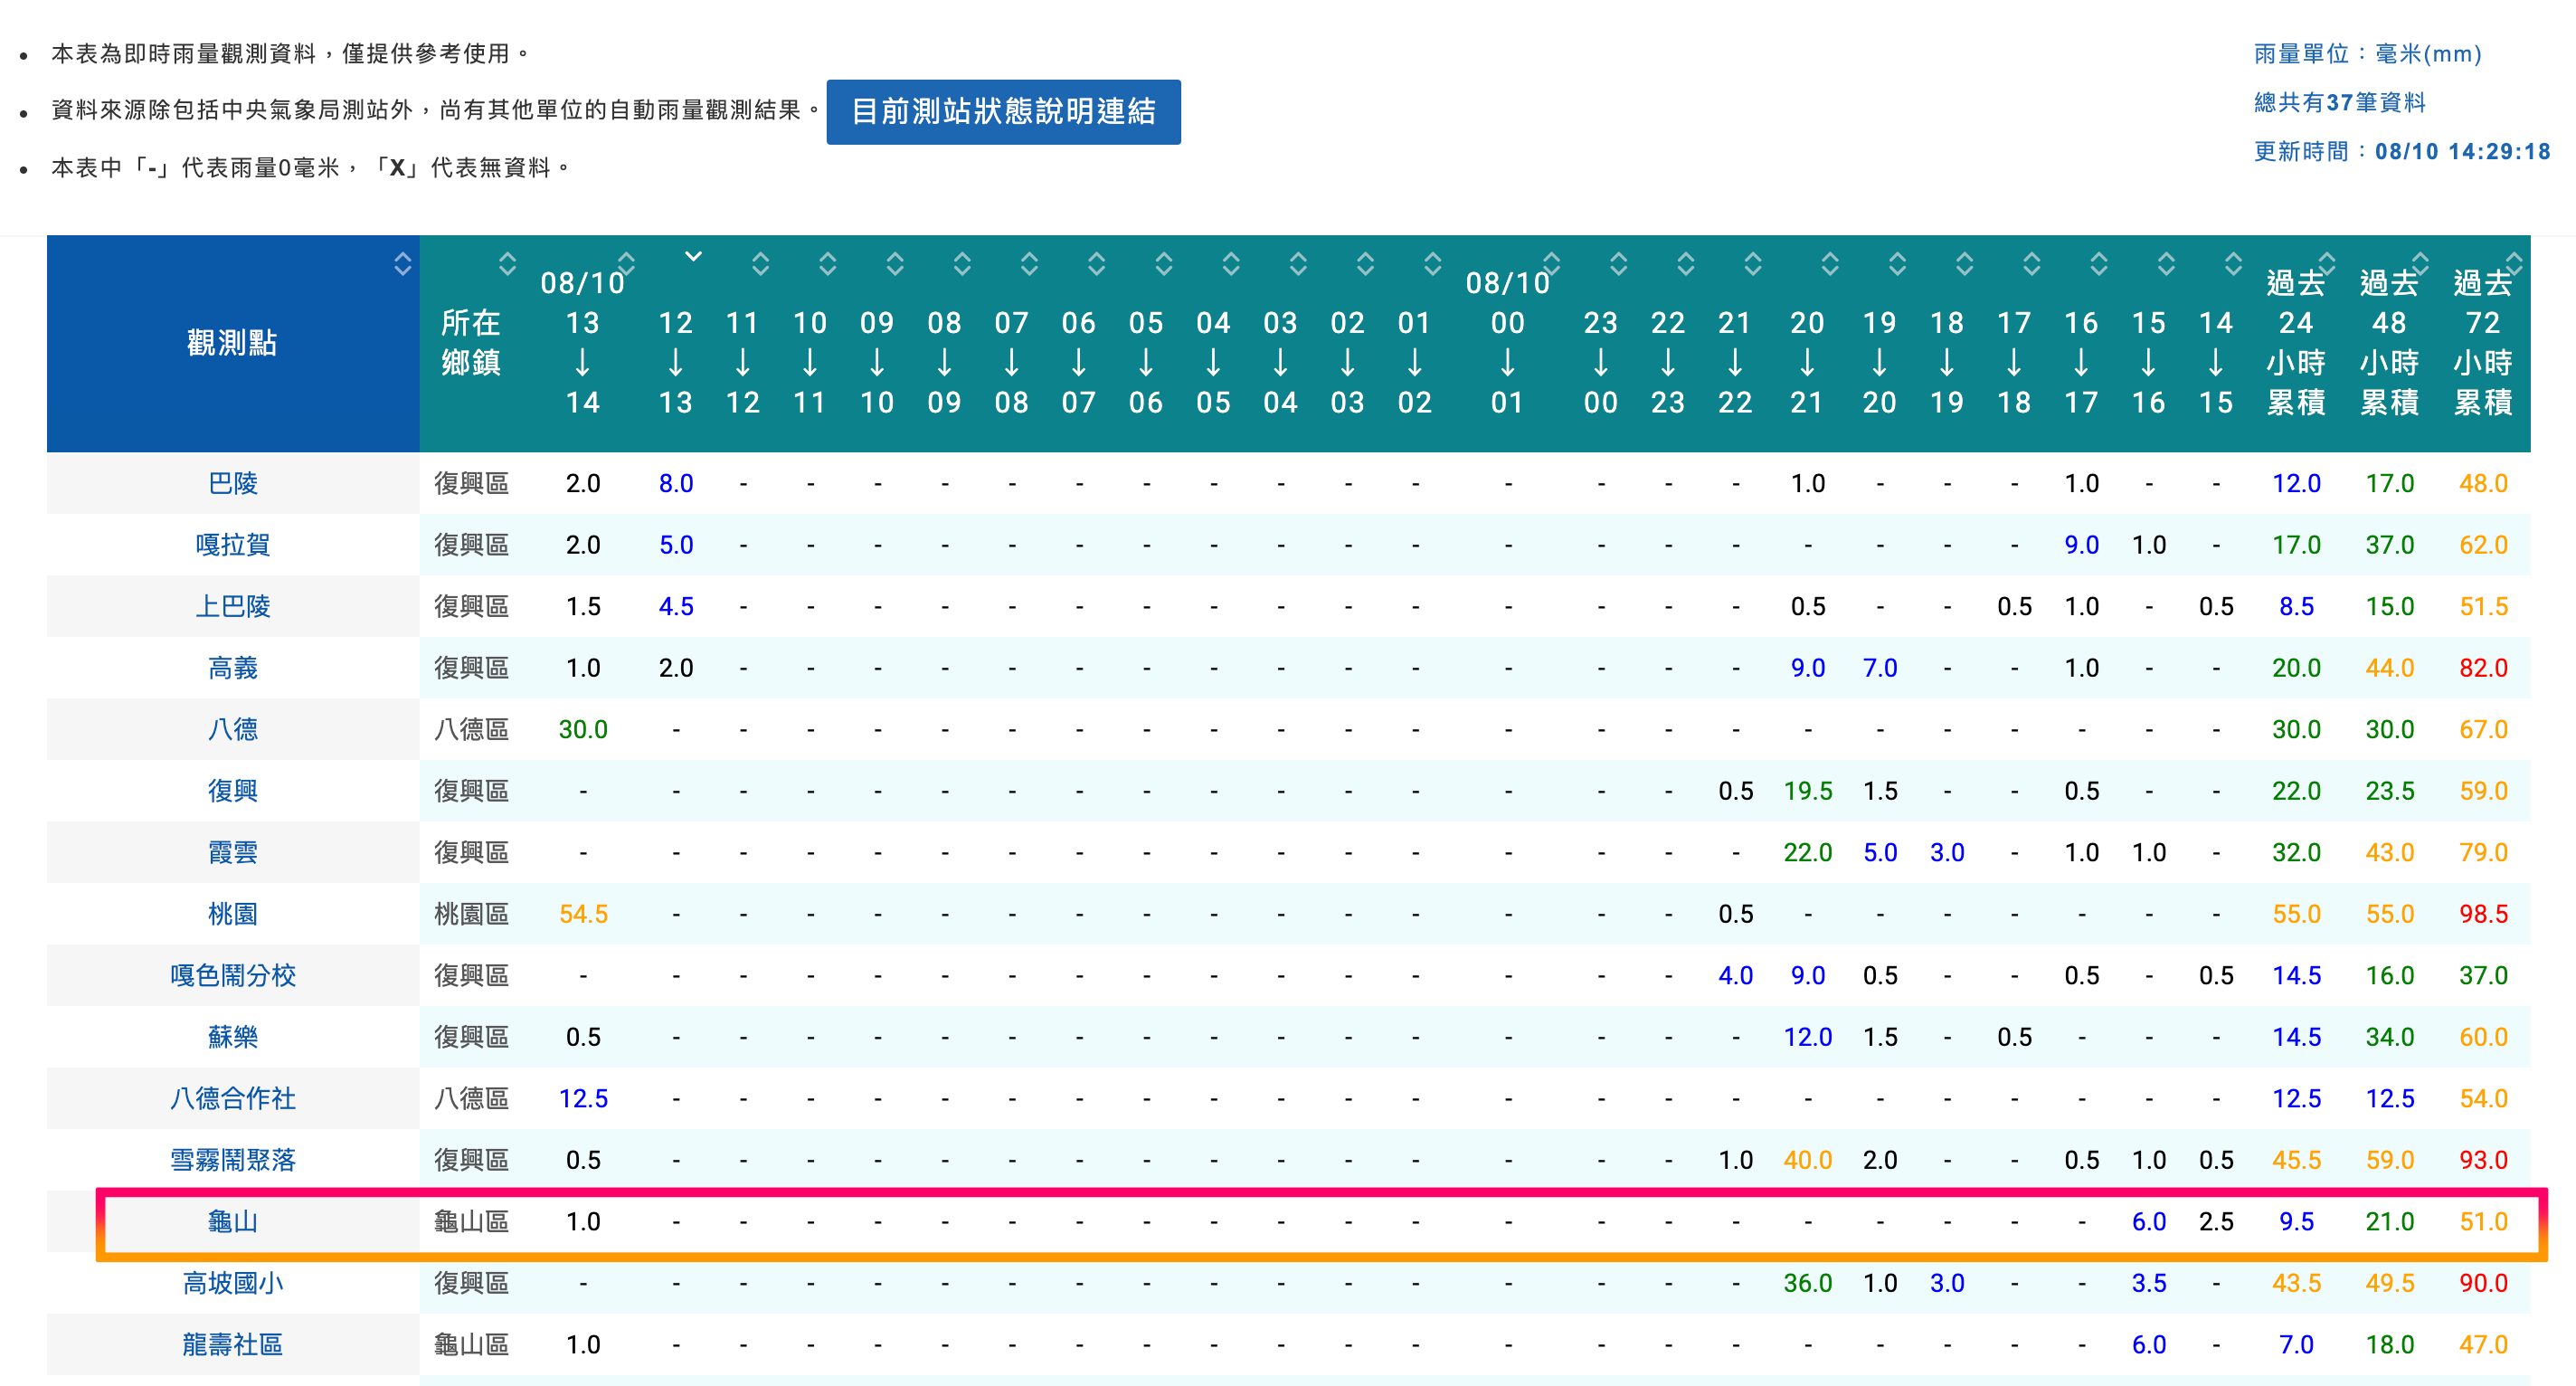Sort by the 11→12 hour column

click(760, 264)
